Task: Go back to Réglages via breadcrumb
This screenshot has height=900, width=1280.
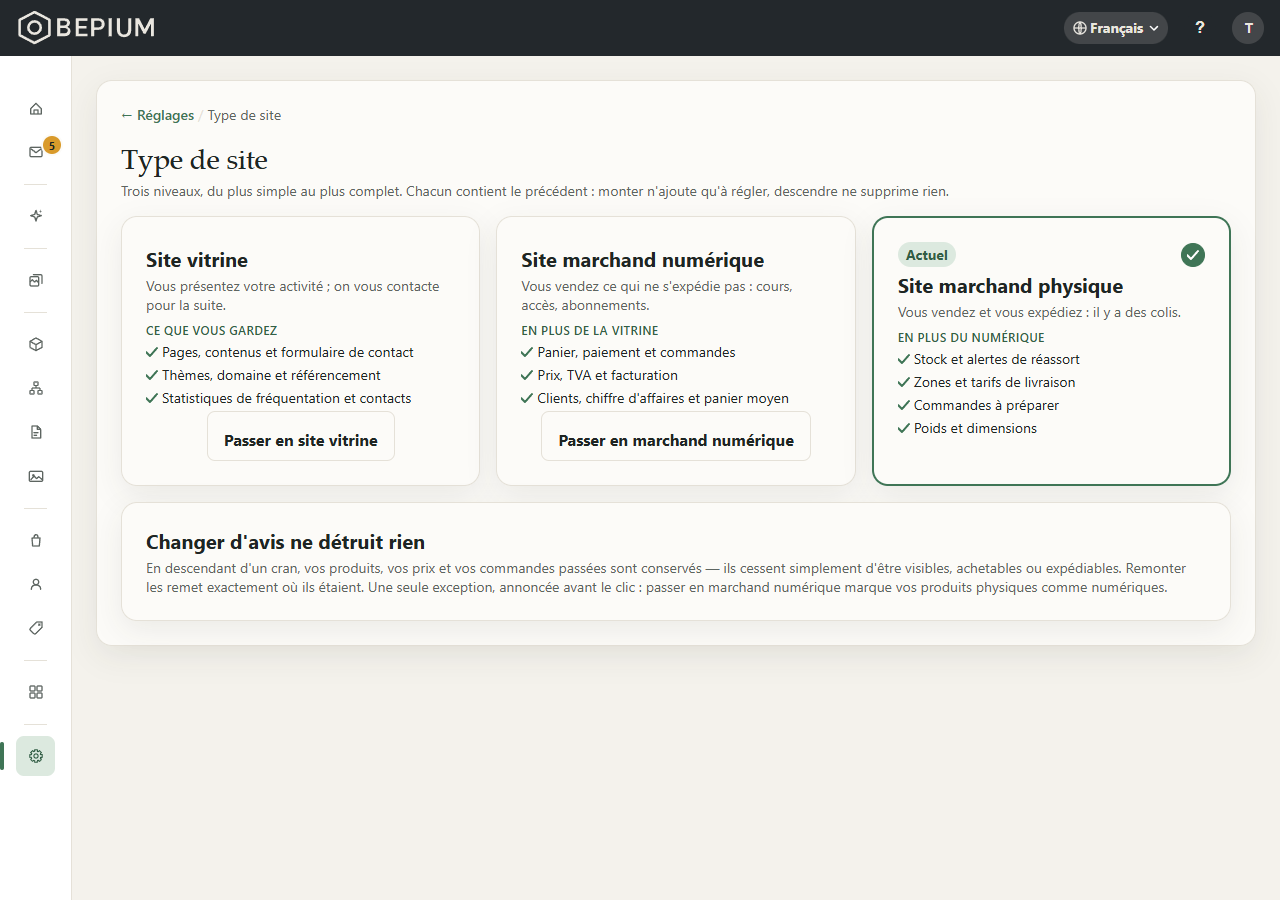Action: [158, 115]
